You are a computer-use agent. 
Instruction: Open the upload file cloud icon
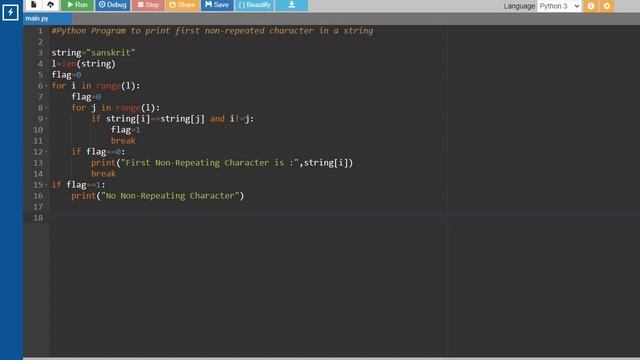(x=50, y=5)
